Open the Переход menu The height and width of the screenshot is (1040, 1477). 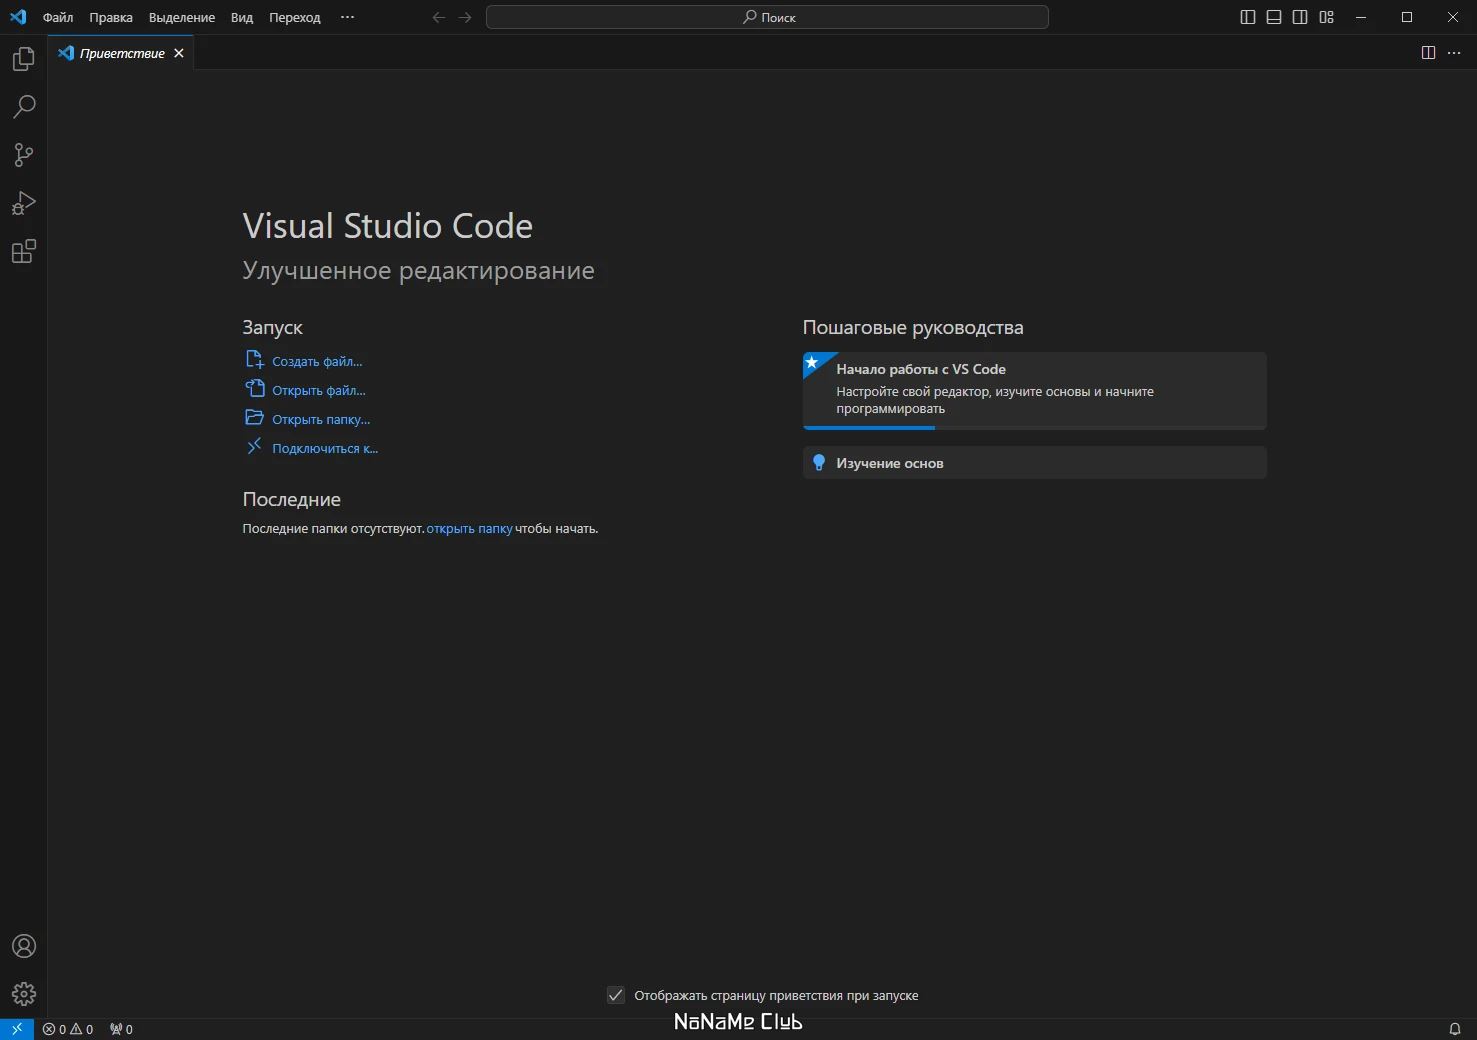coord(295,17)
